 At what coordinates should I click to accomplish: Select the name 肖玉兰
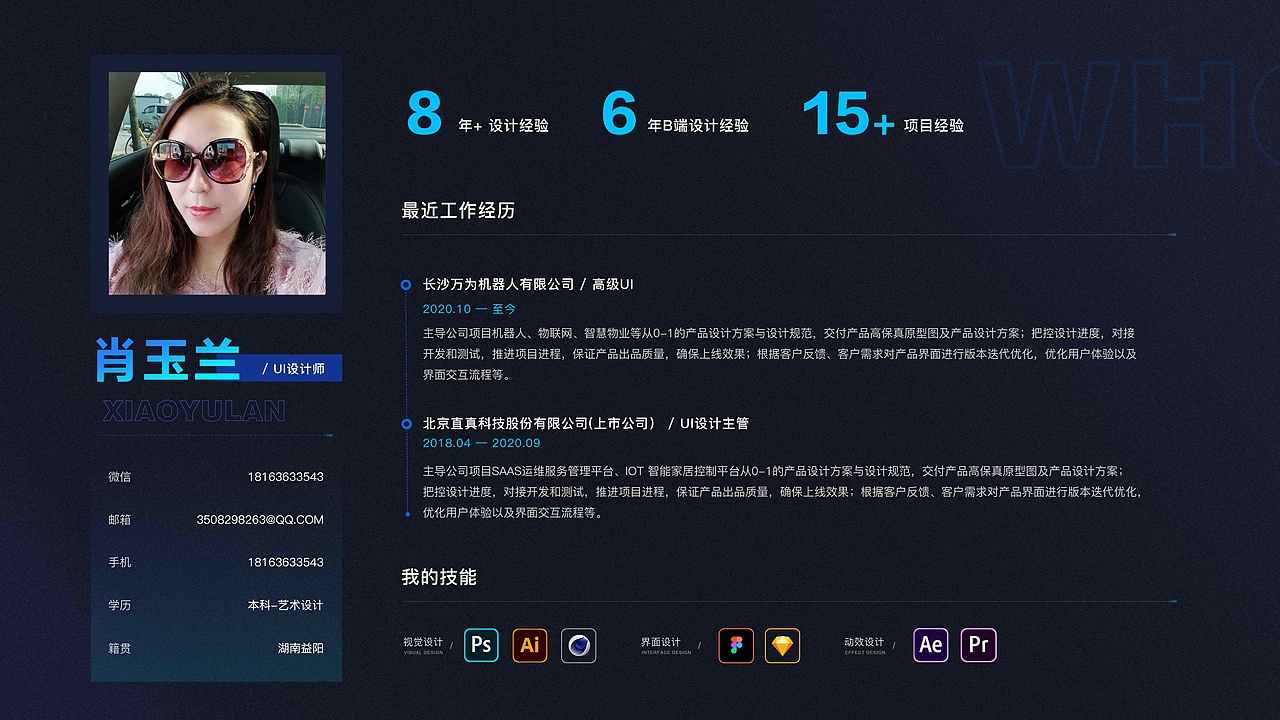point(168,360)
